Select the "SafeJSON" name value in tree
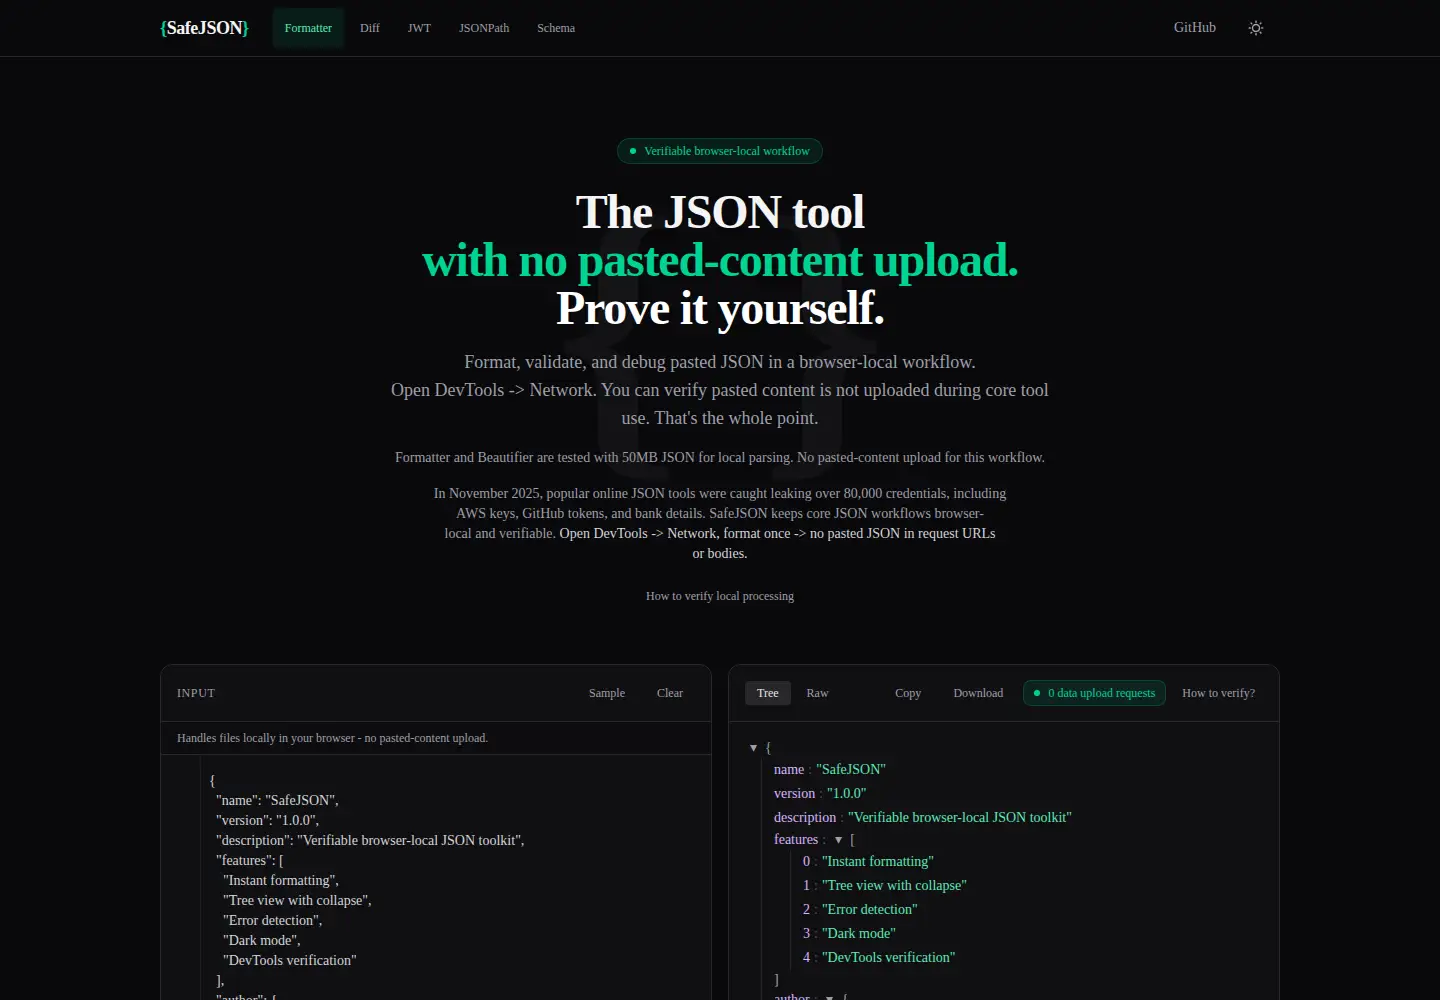The width and height of the screenshot is (1440, 1000). (x=851, y=769)
